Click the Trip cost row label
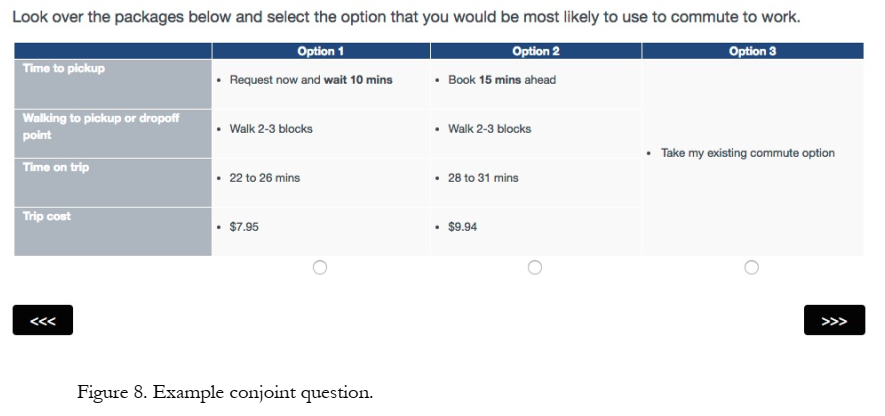This screenshot has height=416, width=885. pos(47,216)
